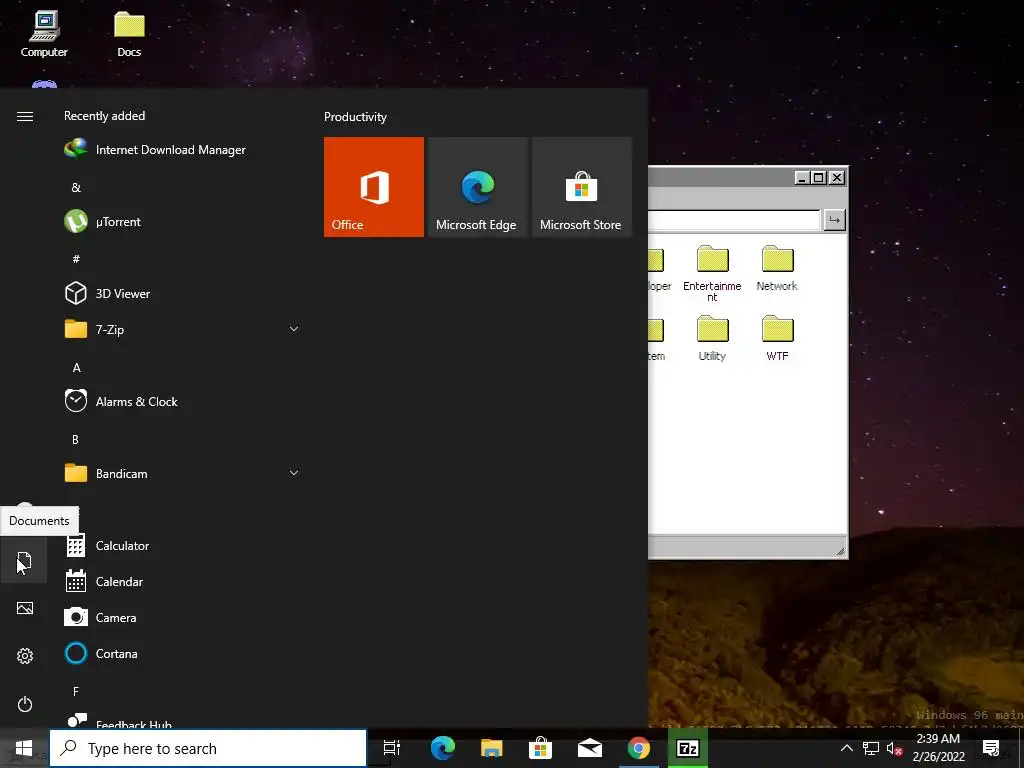
Task: Open the Entertainment folder in the window
Action: [712, 274]
